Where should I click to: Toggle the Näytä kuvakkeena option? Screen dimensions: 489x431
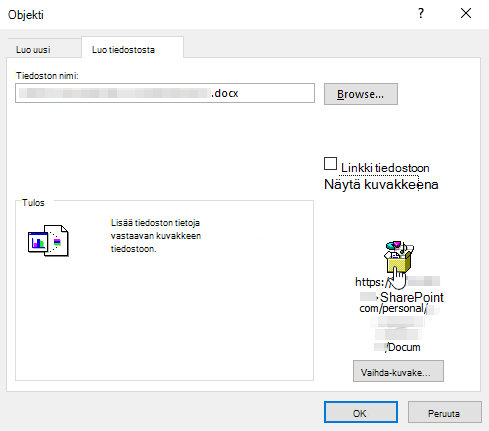click(x=381, y=184)
